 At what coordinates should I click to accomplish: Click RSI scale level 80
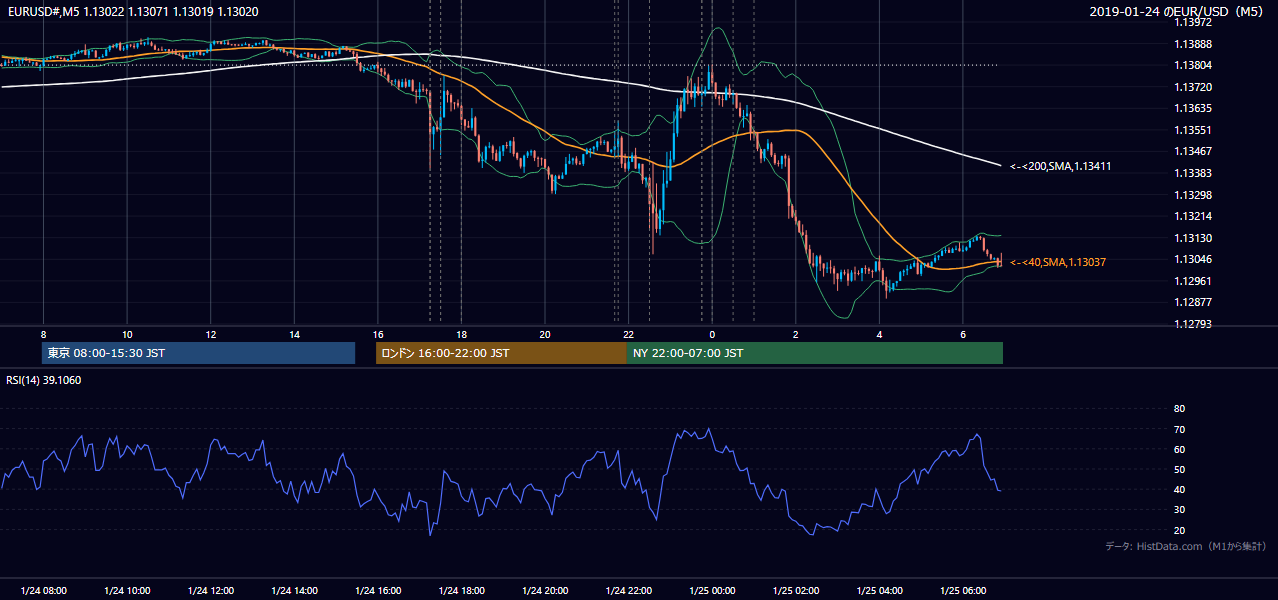pos(1179,409)
